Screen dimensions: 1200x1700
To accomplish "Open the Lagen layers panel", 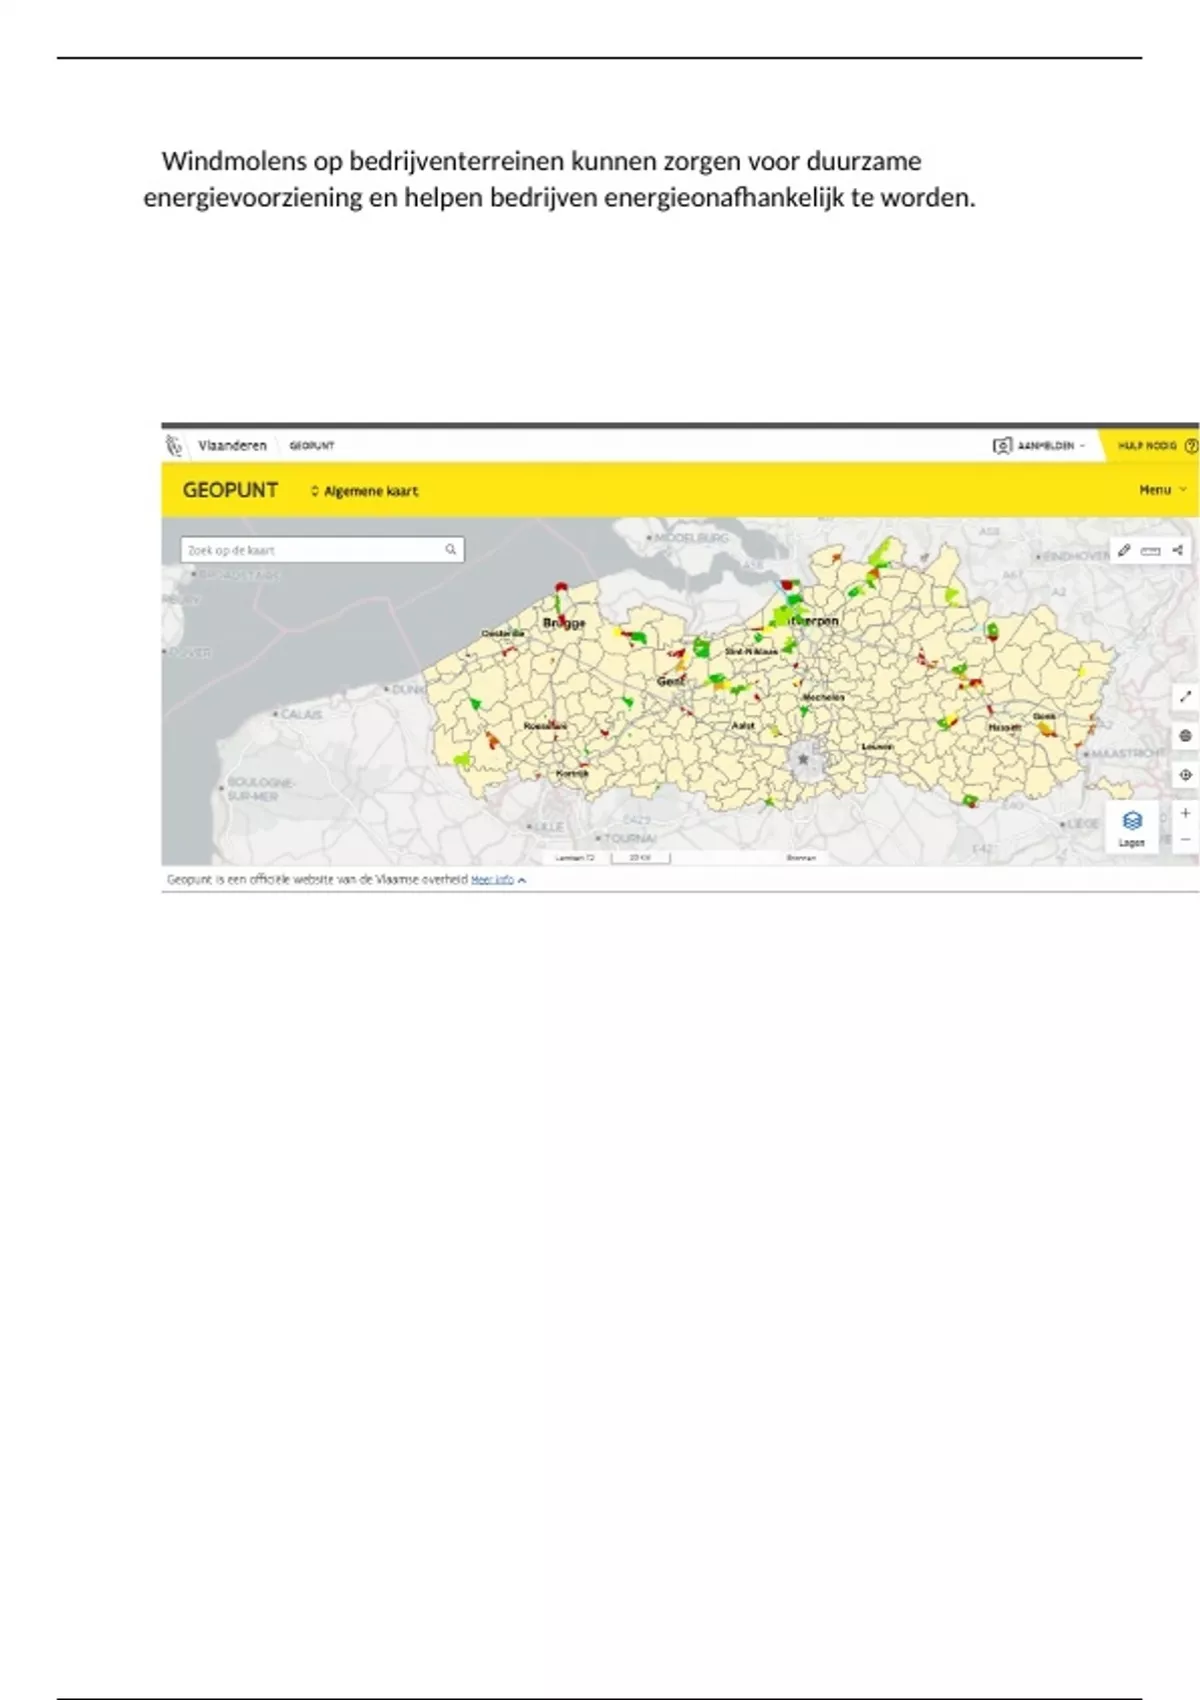I will click(1132, 827).
